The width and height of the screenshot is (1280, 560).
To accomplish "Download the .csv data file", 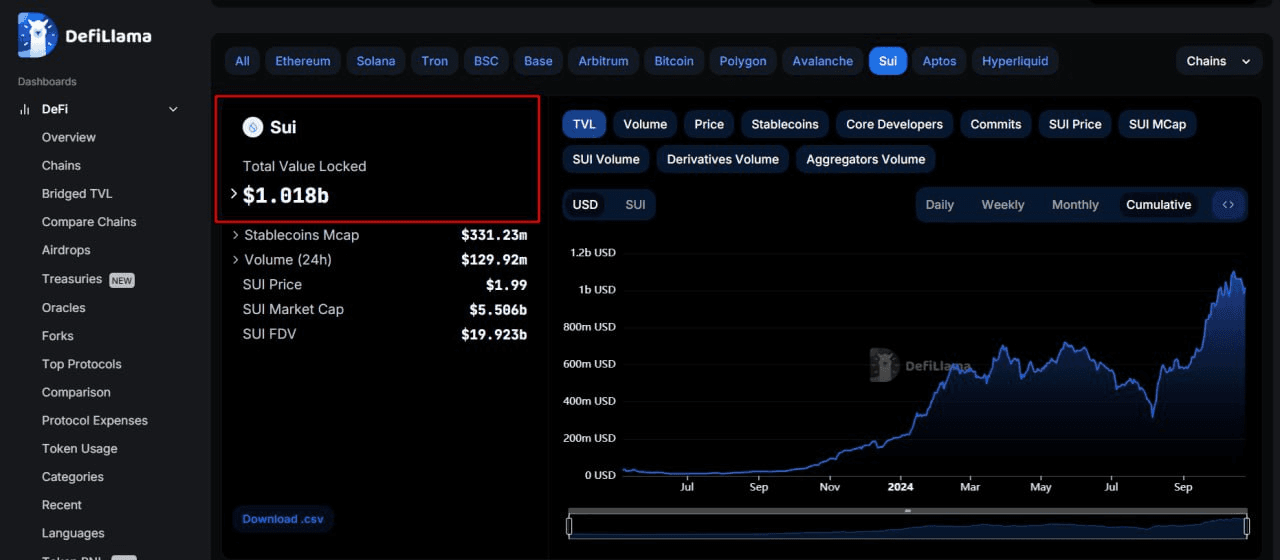I will tap(283, 519).
